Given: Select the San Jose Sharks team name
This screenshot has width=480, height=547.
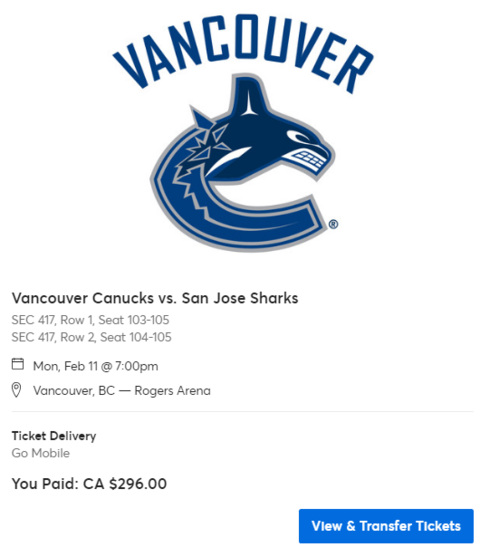Looking at the screenshot, I should point(240,298).
